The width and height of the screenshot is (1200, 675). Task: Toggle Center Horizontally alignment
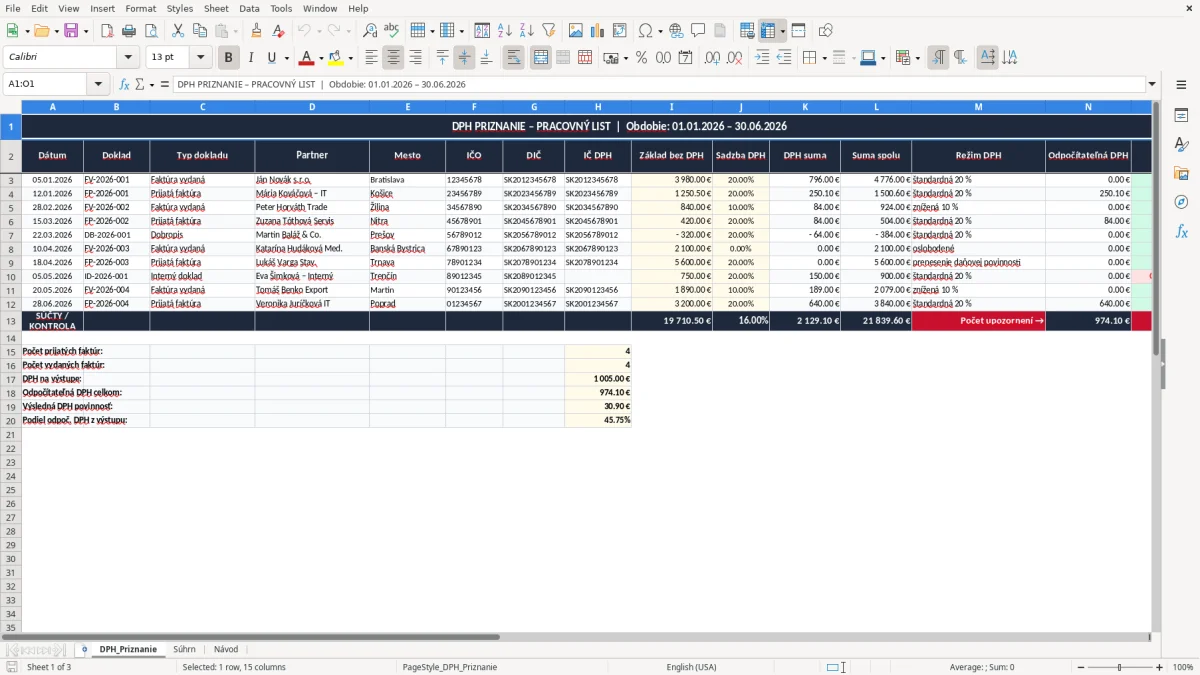394,58
